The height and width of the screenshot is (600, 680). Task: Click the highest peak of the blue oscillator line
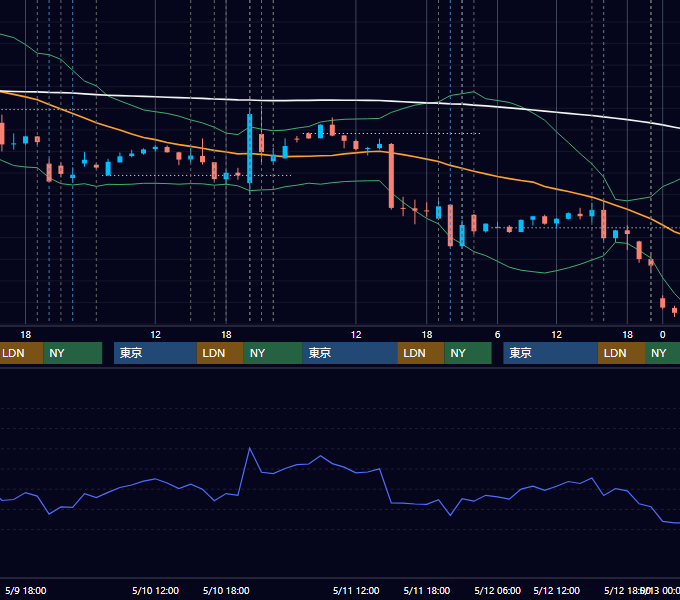coord(250,448)
